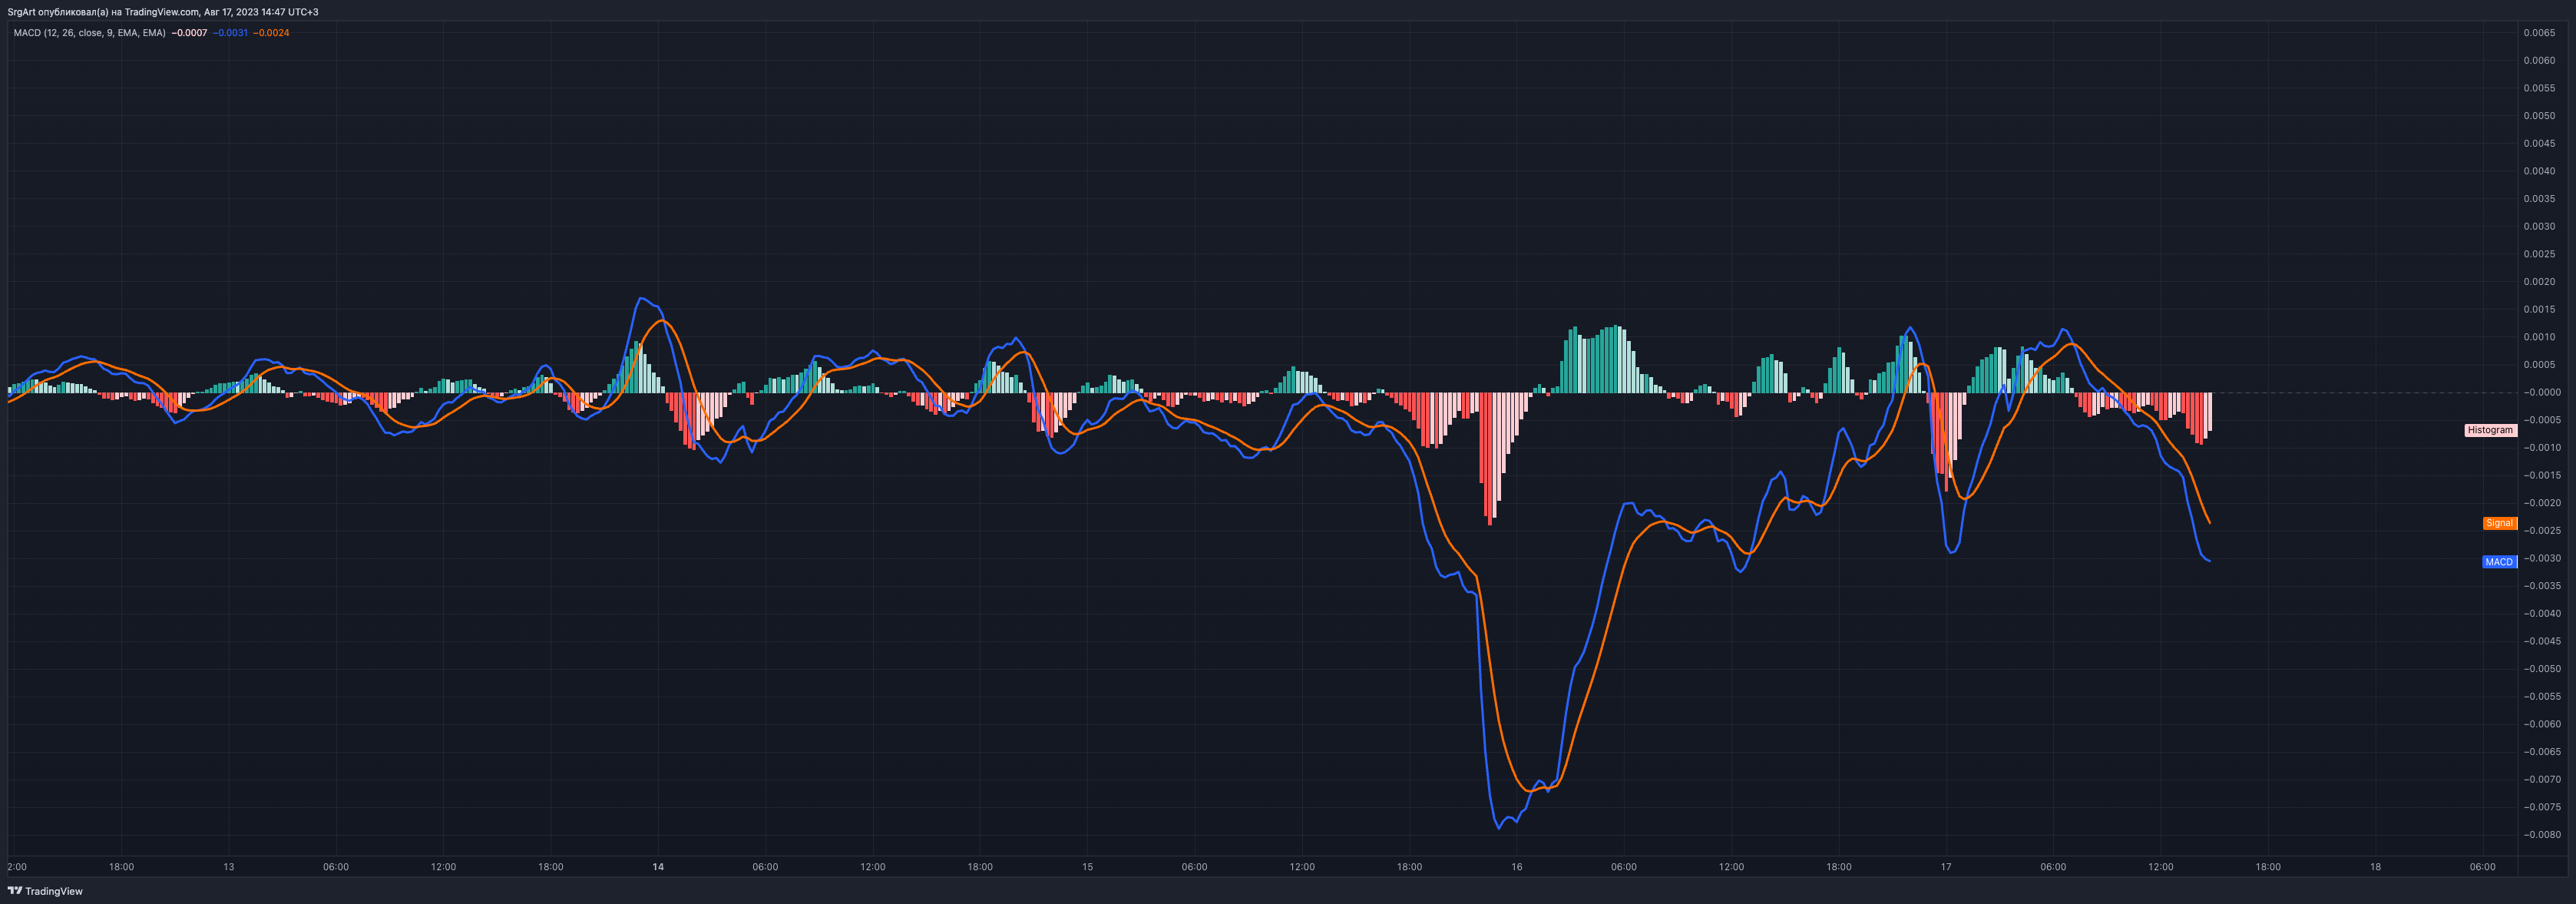The height and width of the screenshot is (904, 2576).
Task: Click the orange signal value −0.0024 in legend
Action: pos(271,33)
